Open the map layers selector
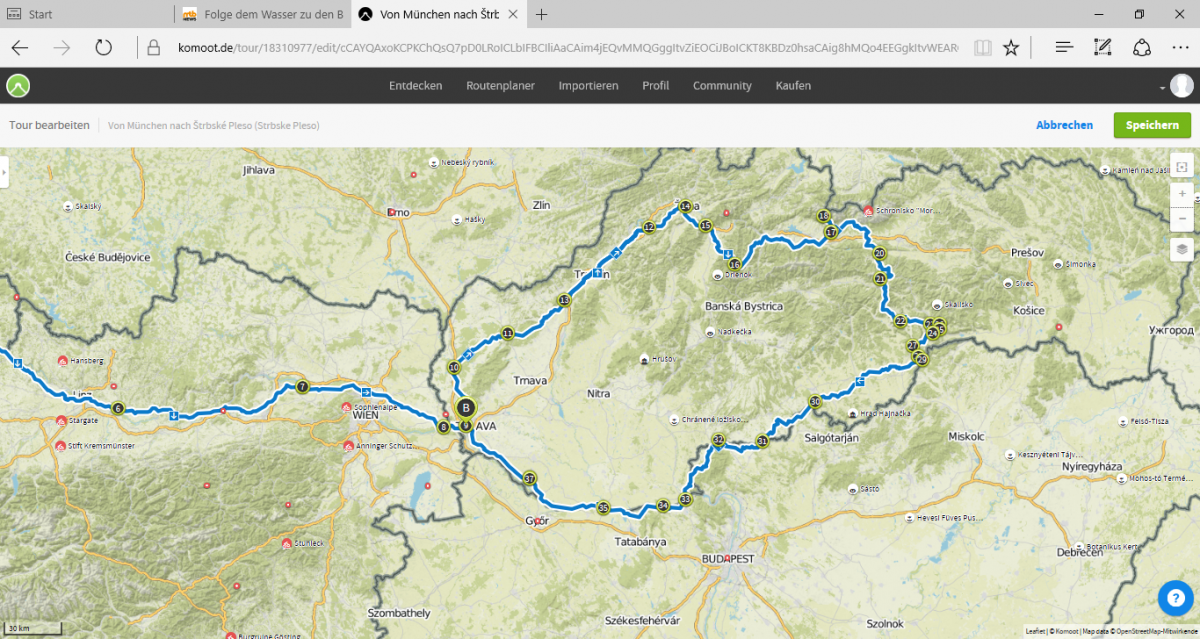The width and height of the screenshot is (1200, 639). [x=1182, y=249]
